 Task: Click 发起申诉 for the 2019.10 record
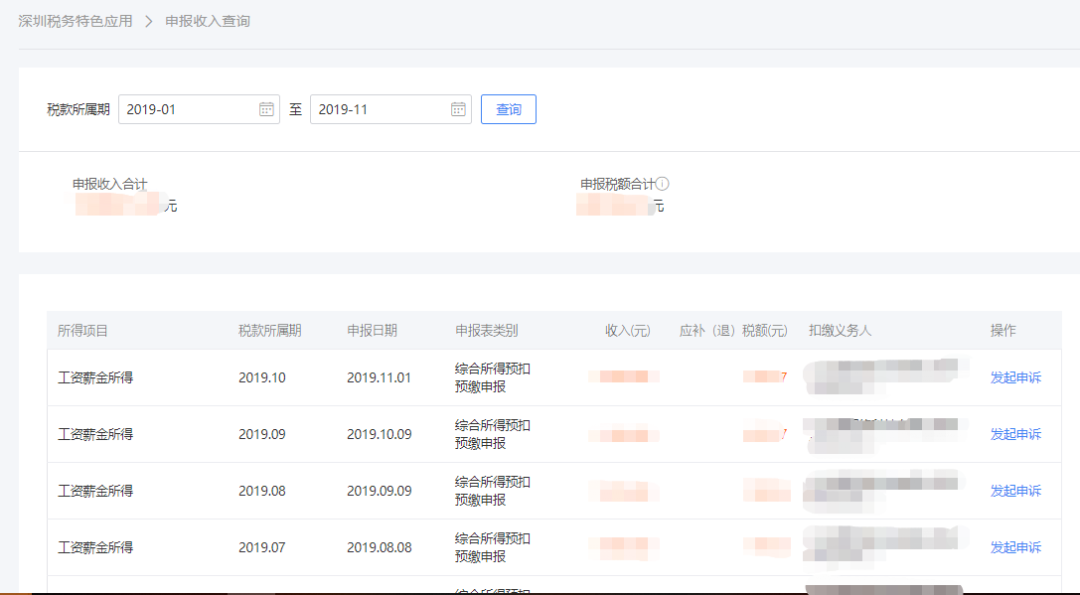coord(1015,377)
